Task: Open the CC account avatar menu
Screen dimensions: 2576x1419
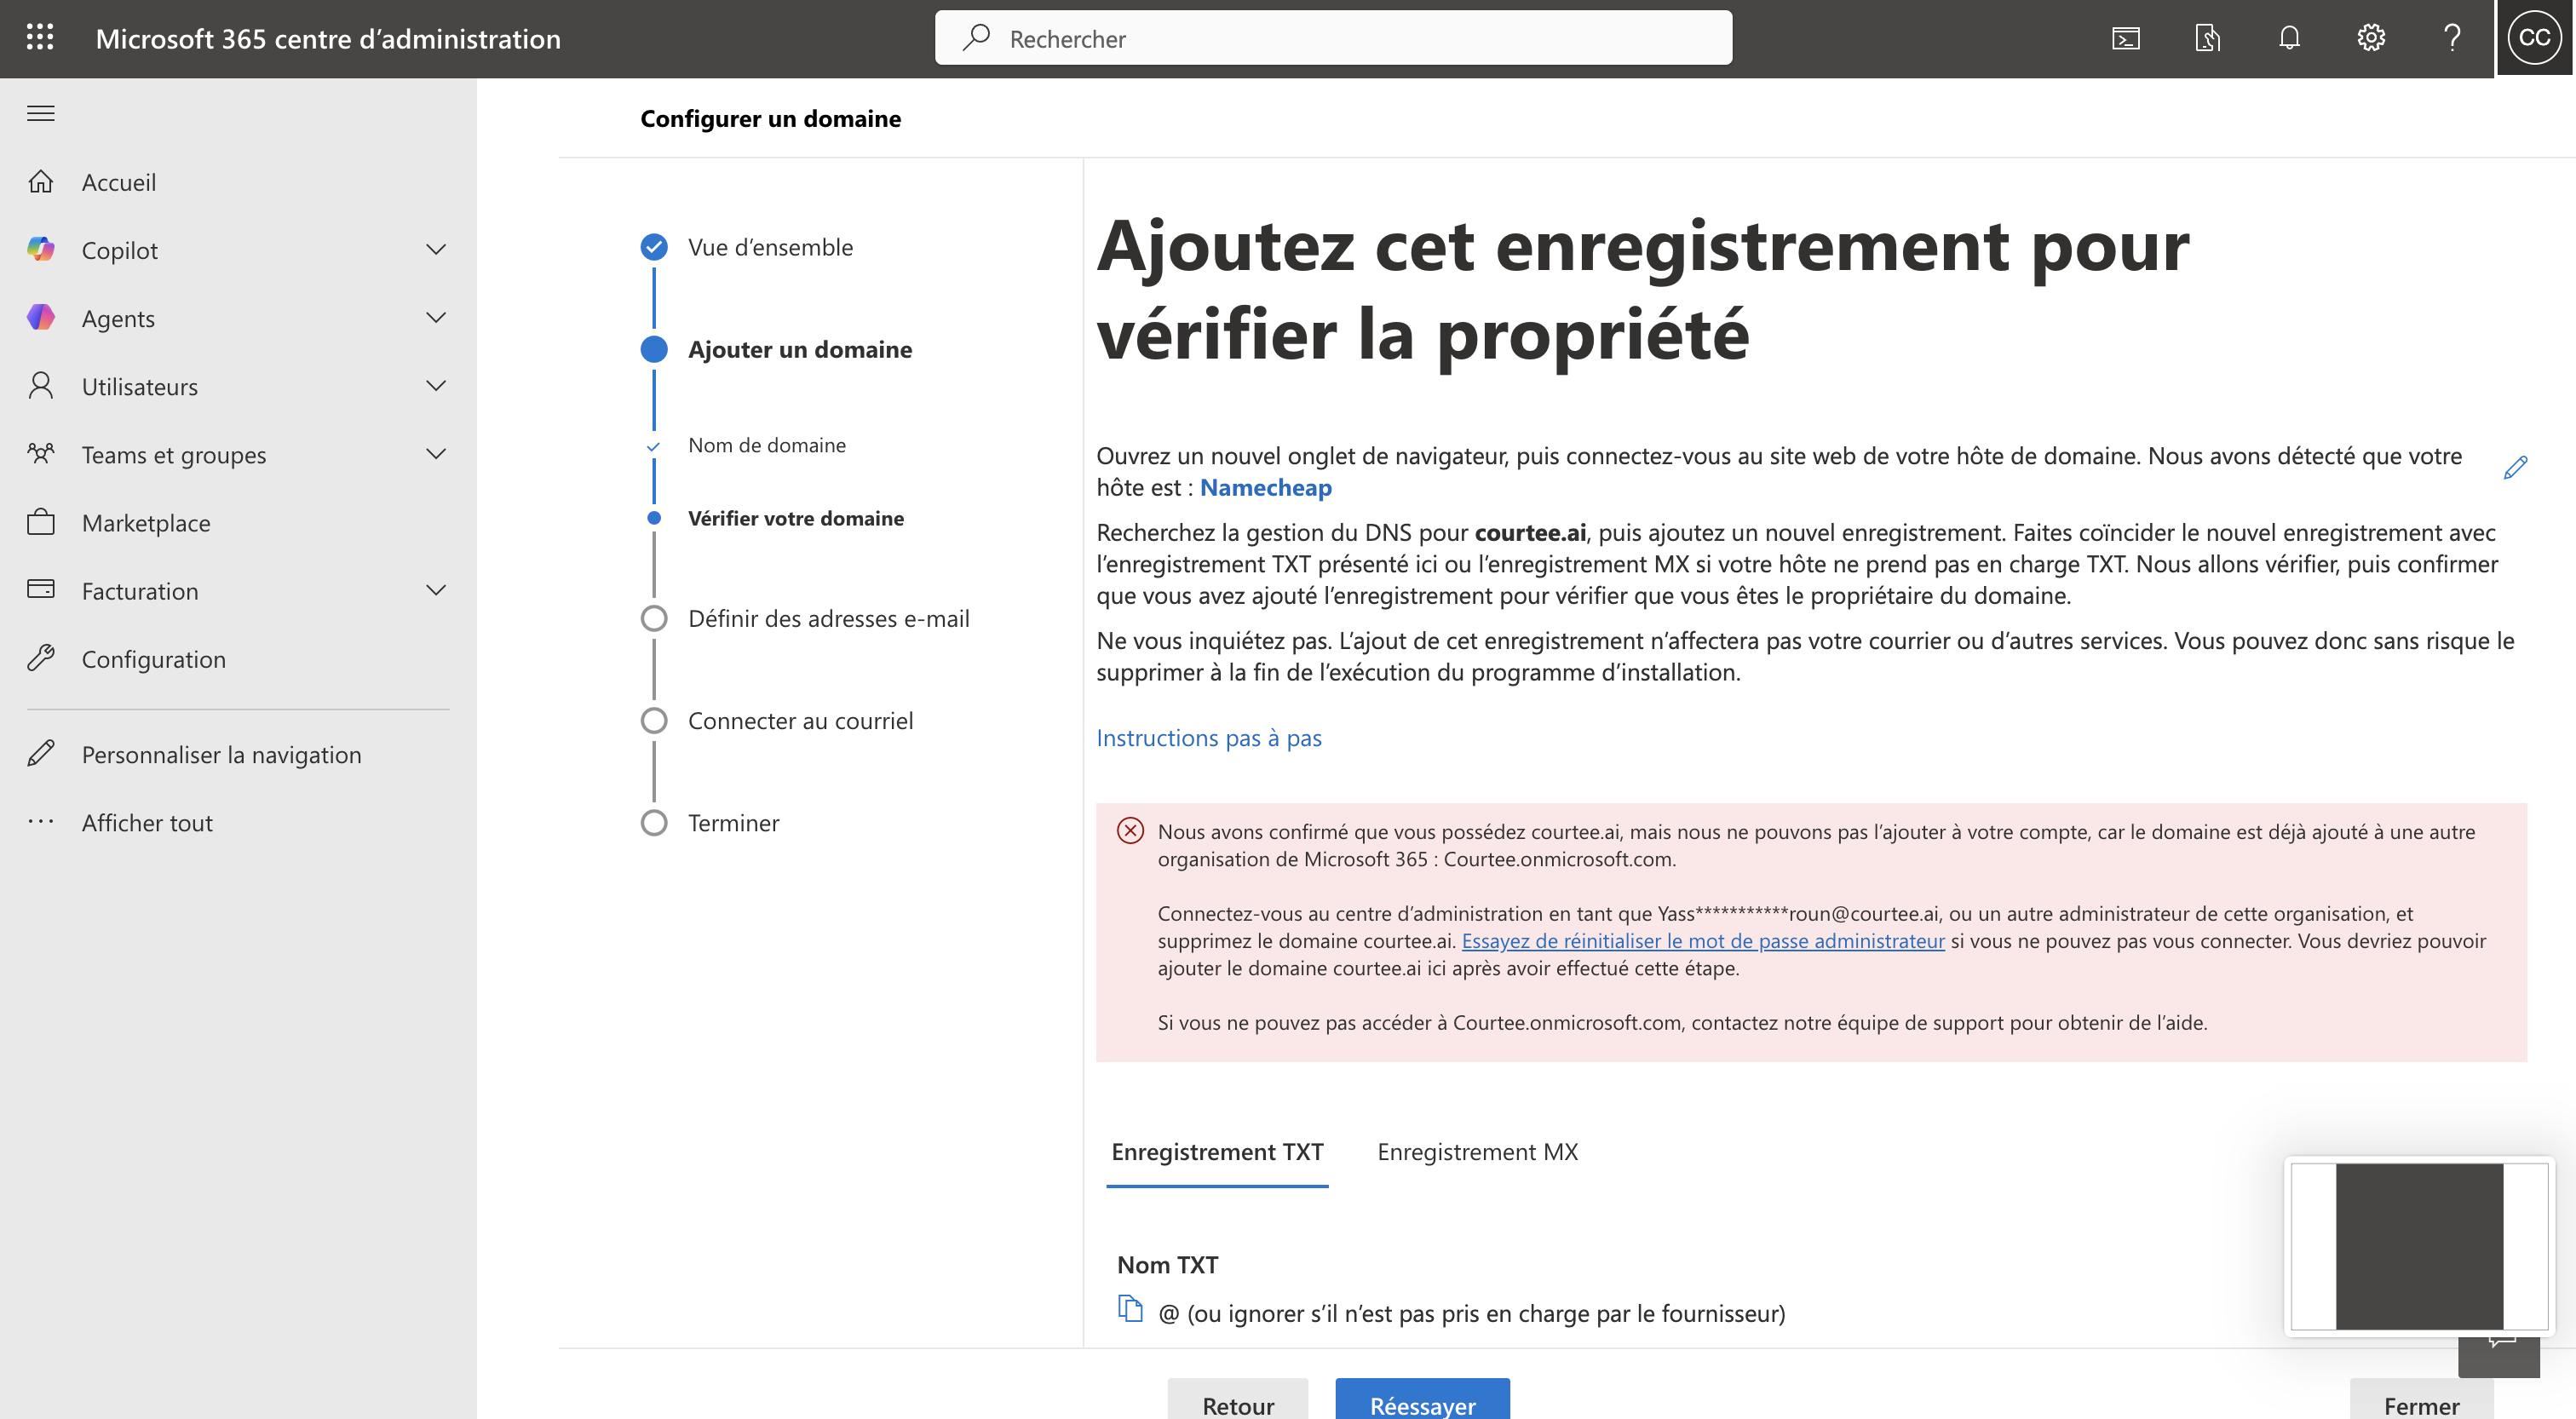Action: [2533, 38]
